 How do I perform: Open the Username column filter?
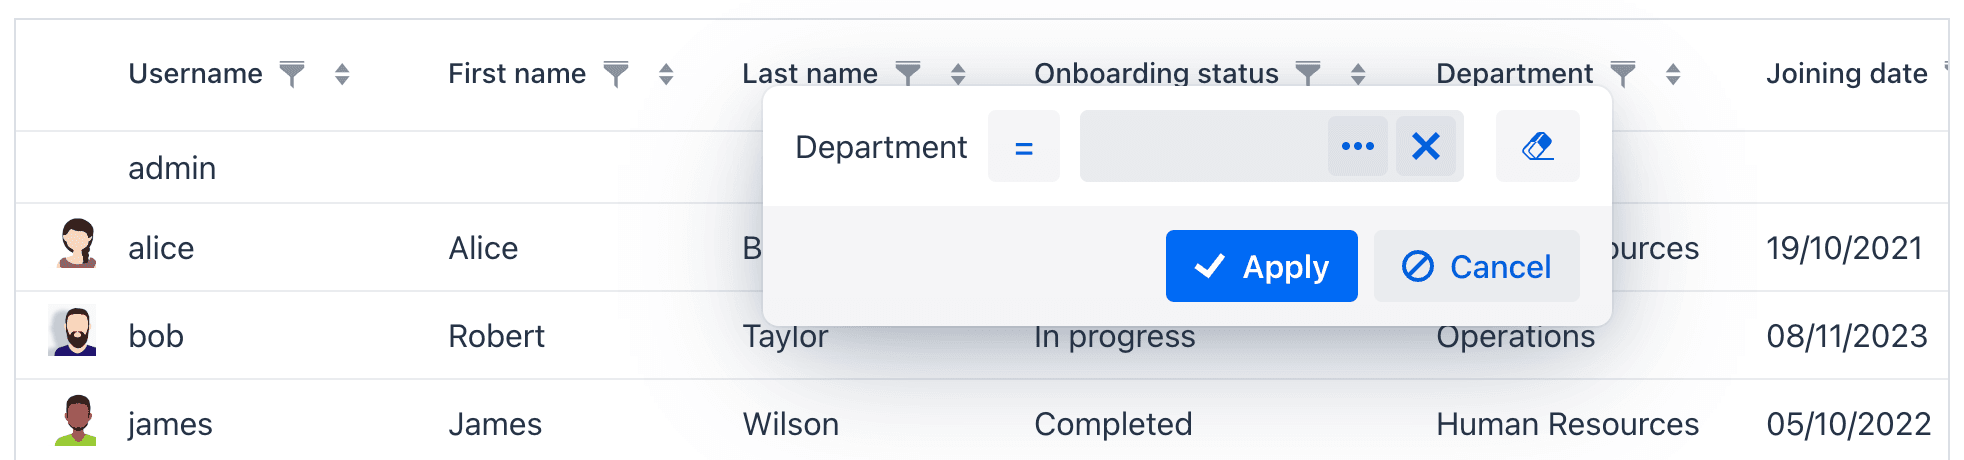pyautogui.click(x=292, y=74)
